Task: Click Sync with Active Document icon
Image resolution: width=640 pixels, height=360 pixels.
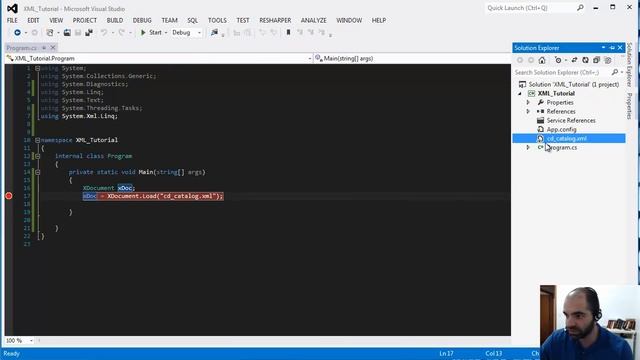Action: pos(574,60)
